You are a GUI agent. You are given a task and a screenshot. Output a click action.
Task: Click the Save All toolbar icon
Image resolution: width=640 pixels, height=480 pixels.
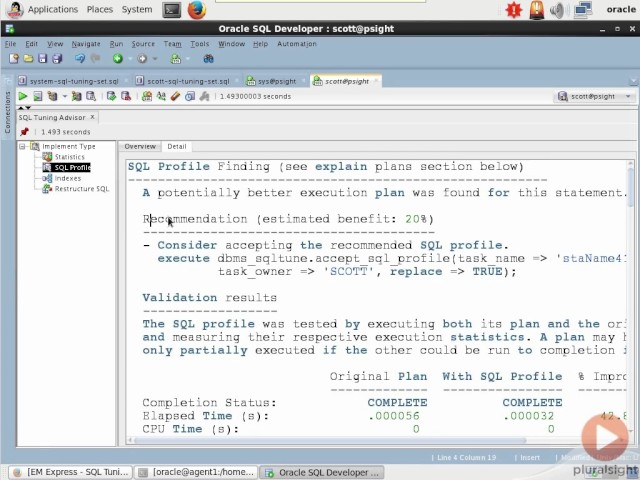pos(57,59)
